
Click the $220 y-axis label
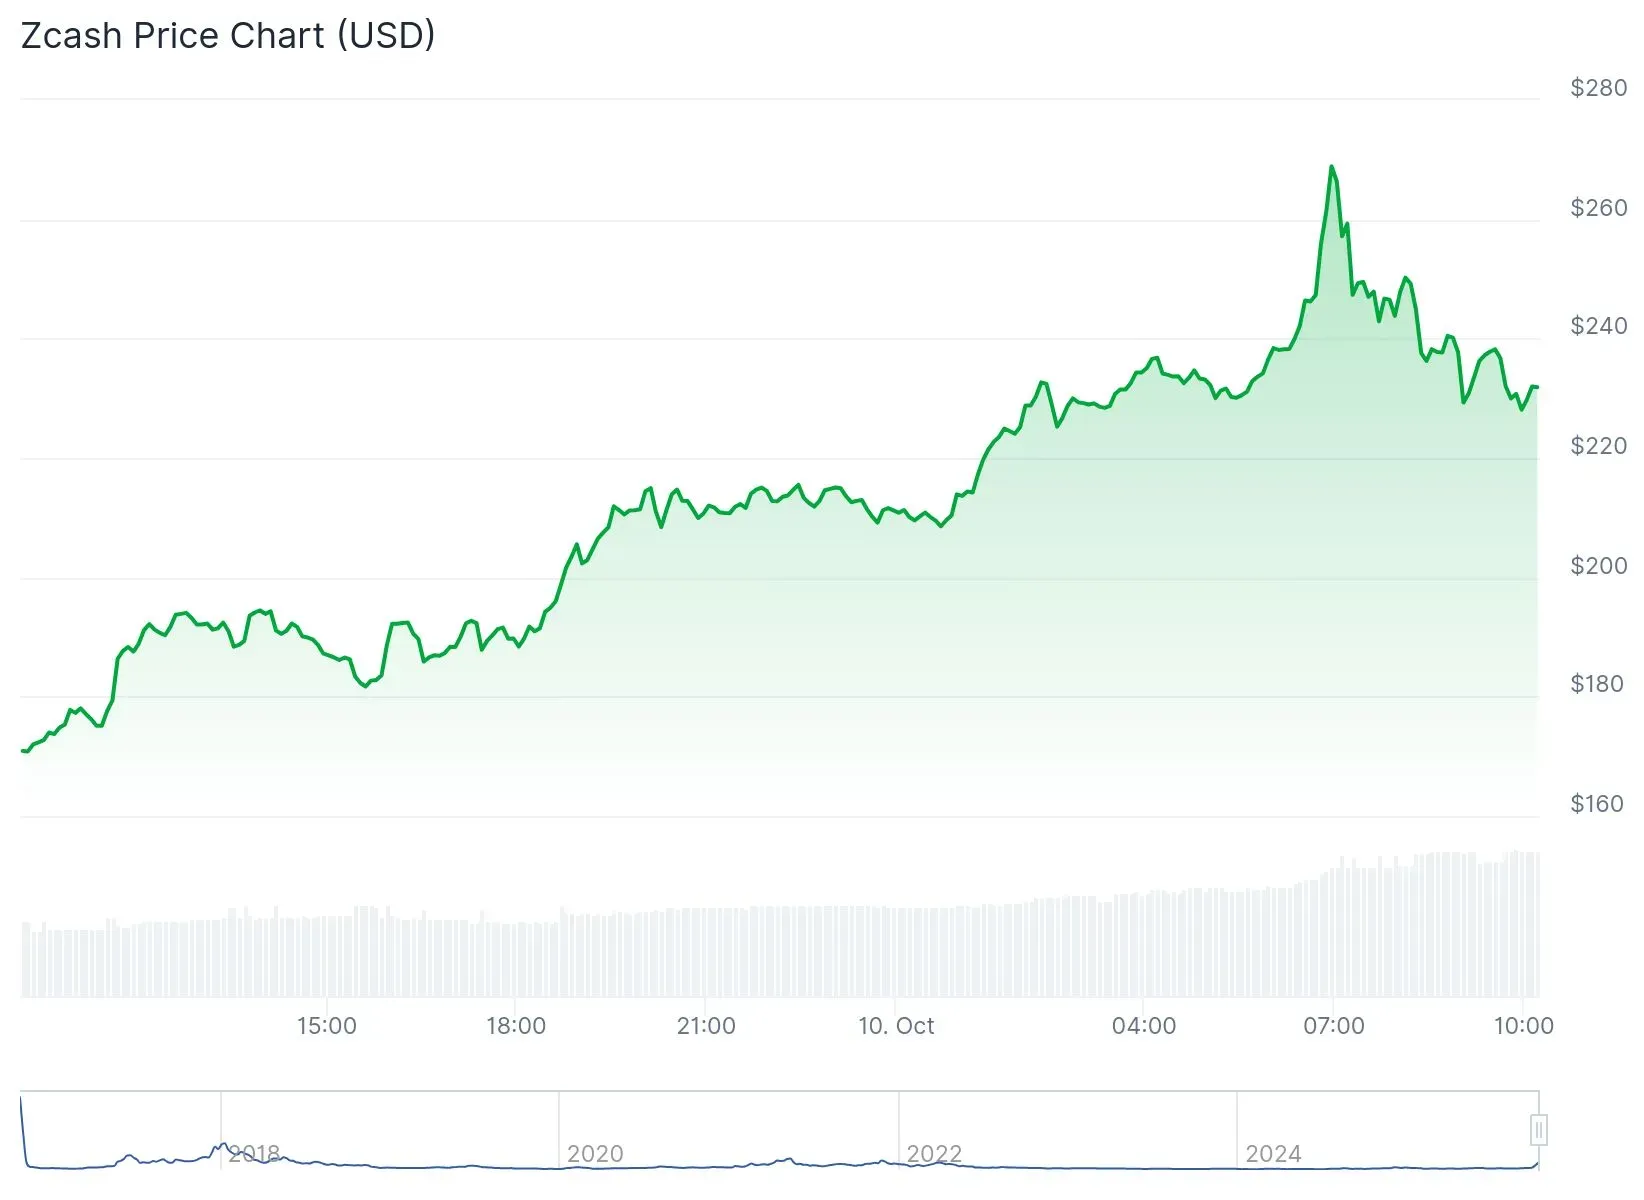[1598, 446]
